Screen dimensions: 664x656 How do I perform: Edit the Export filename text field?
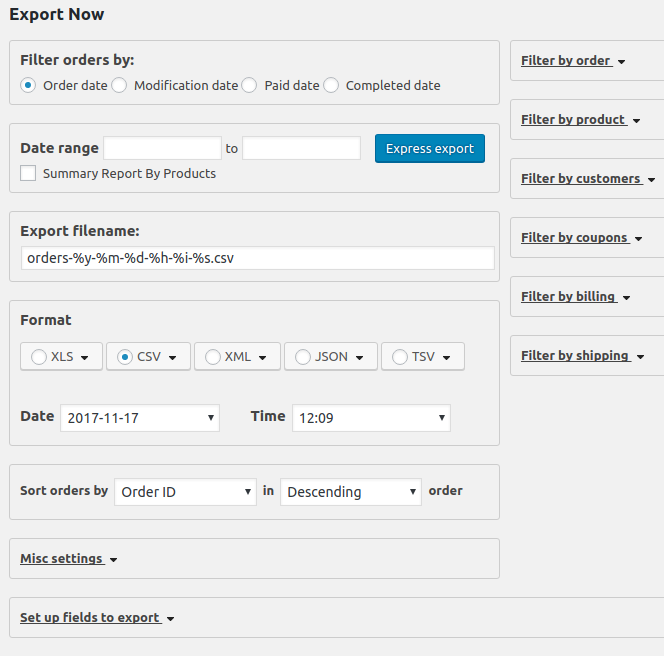tap(258, 258)
